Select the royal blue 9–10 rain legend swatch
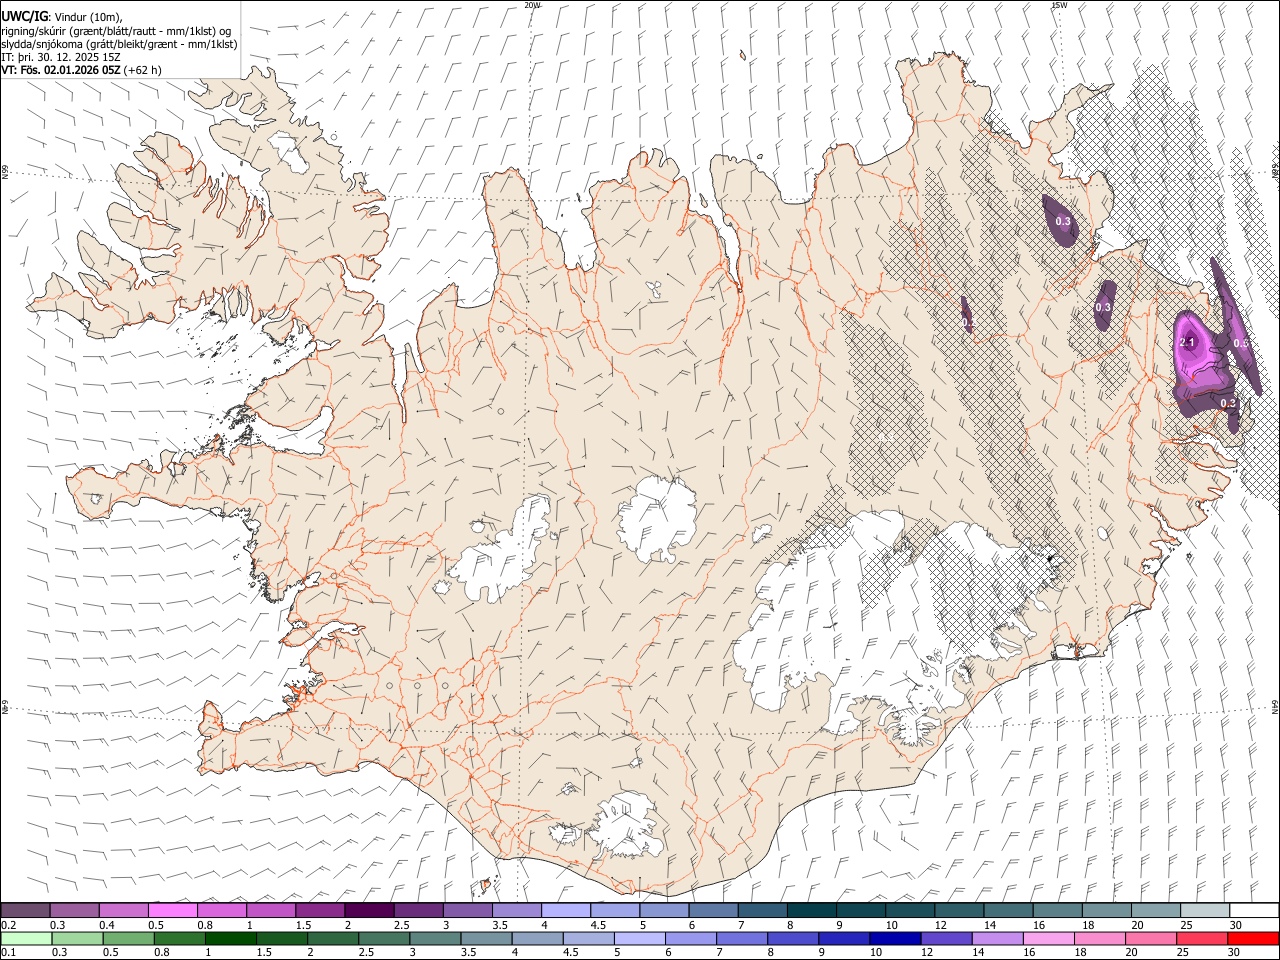 pos(844,938)
